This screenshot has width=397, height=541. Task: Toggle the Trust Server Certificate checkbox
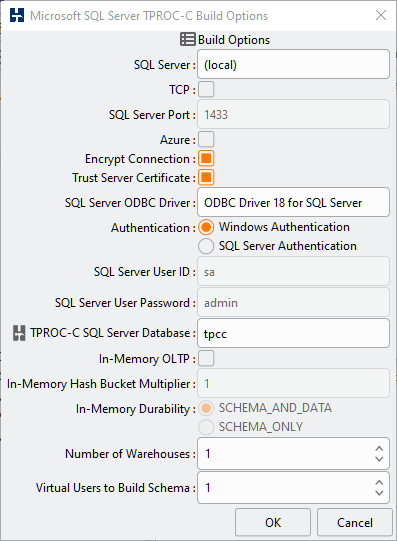pos(206,177)
